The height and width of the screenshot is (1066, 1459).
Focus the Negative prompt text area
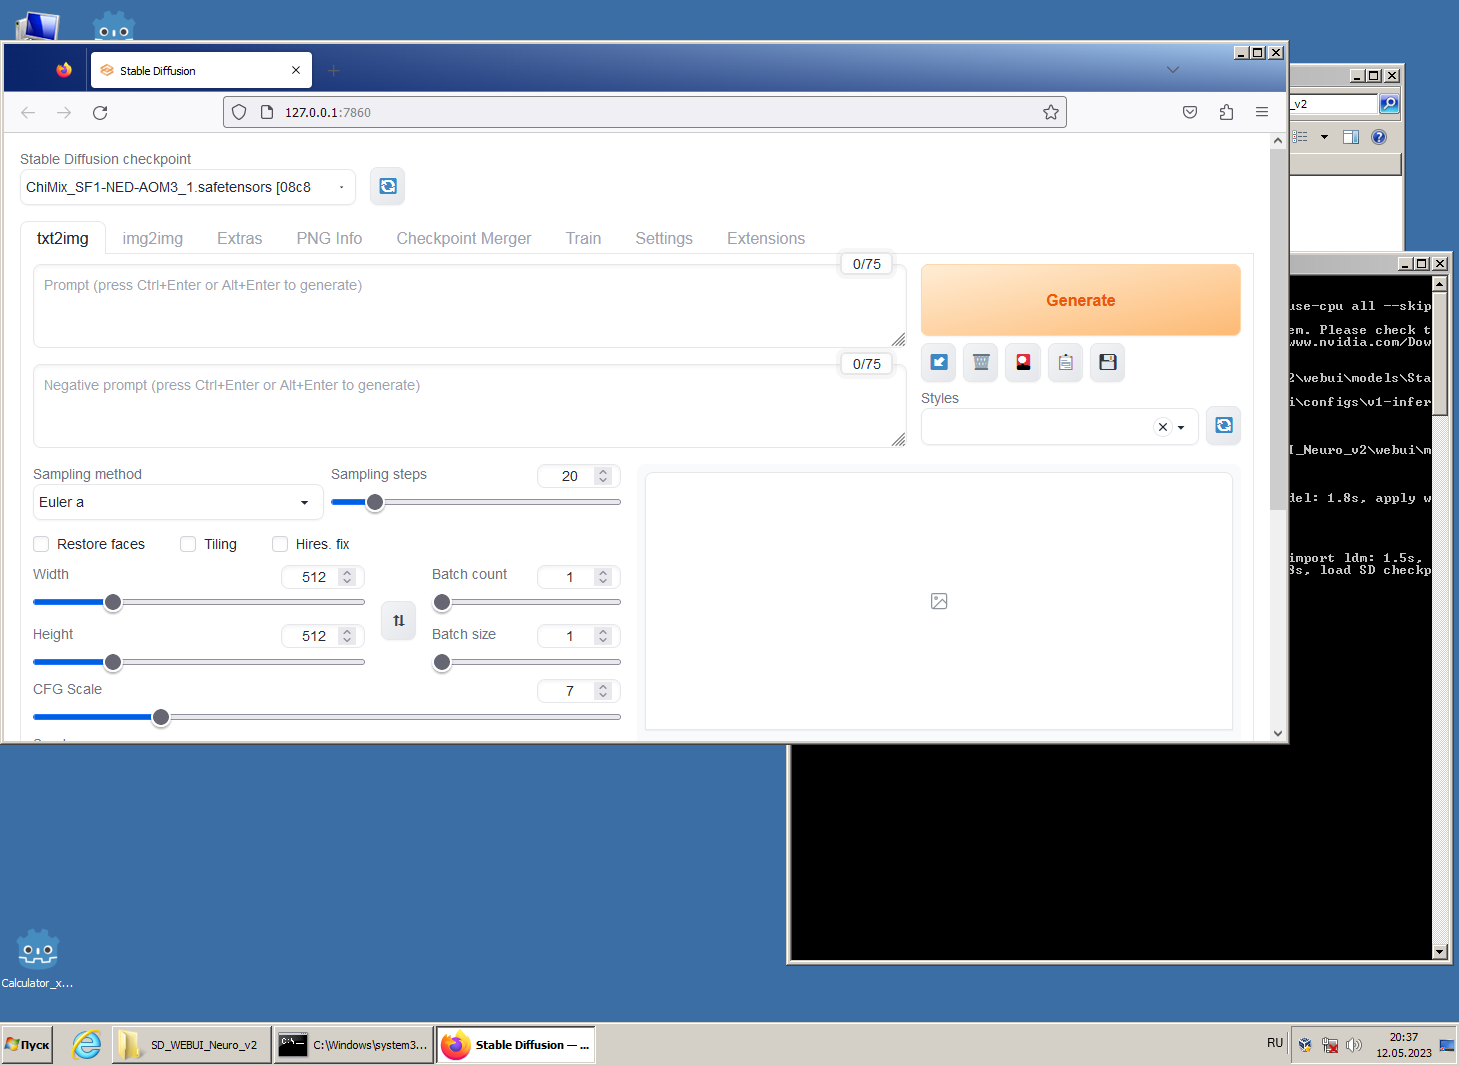click(470, 406)
